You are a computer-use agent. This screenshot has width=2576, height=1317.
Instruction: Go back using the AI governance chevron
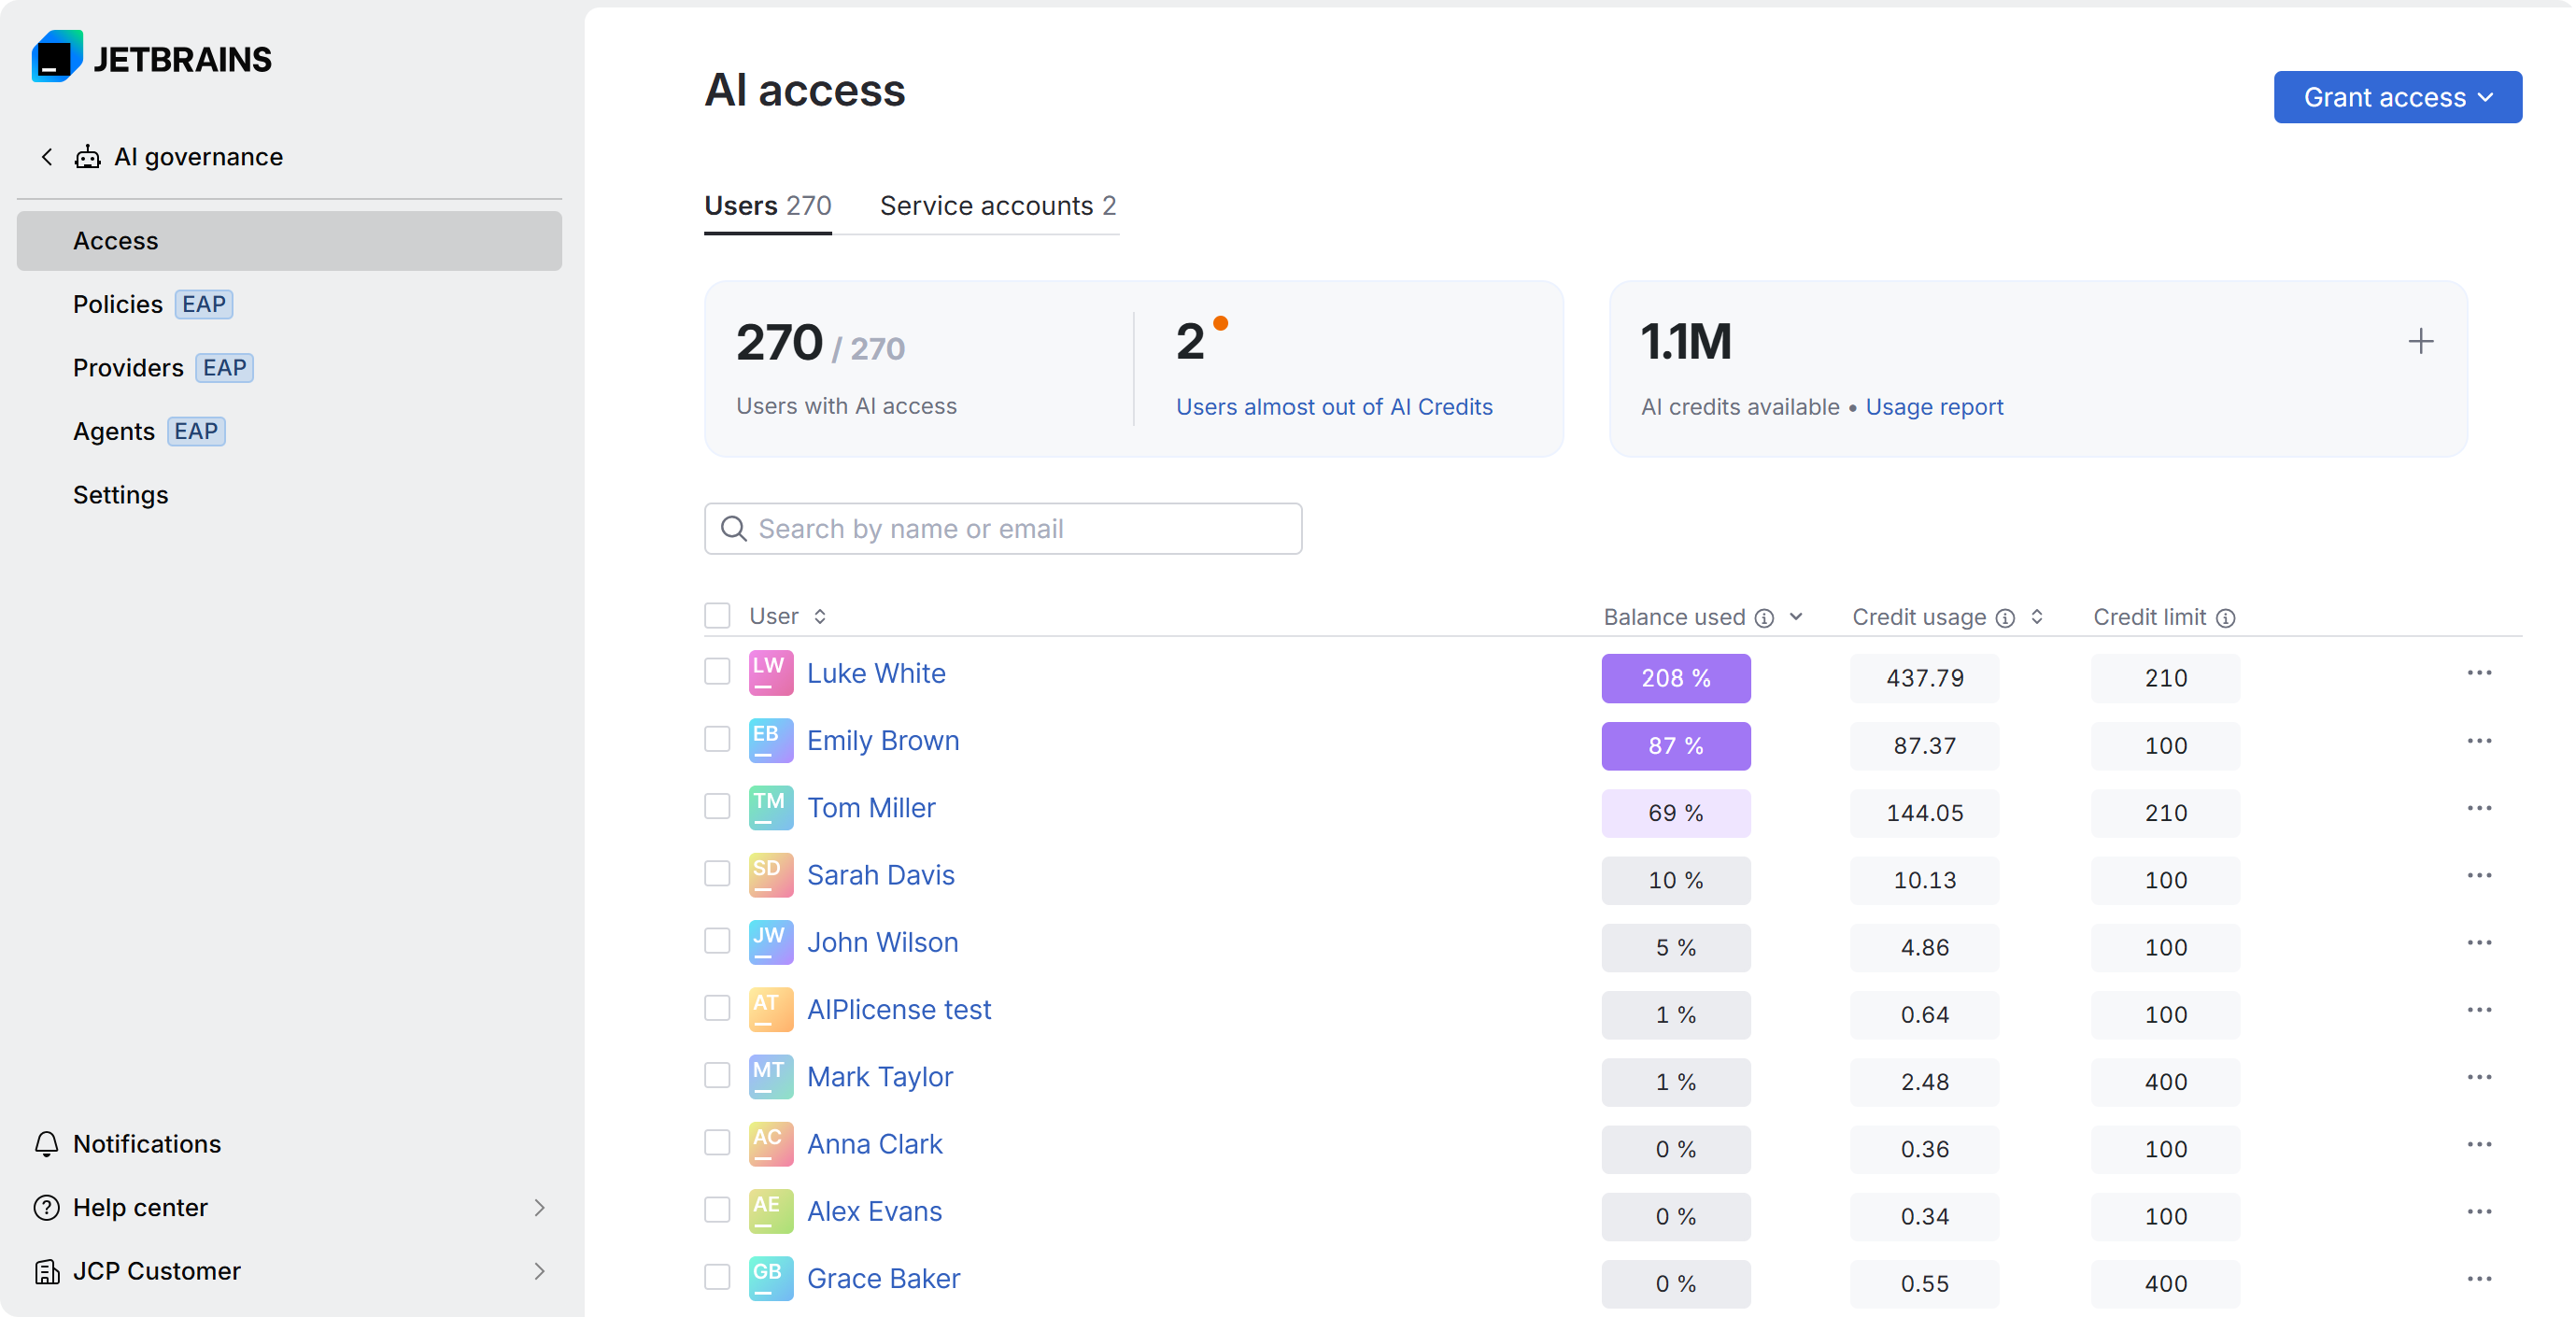(x=47, y=157)
